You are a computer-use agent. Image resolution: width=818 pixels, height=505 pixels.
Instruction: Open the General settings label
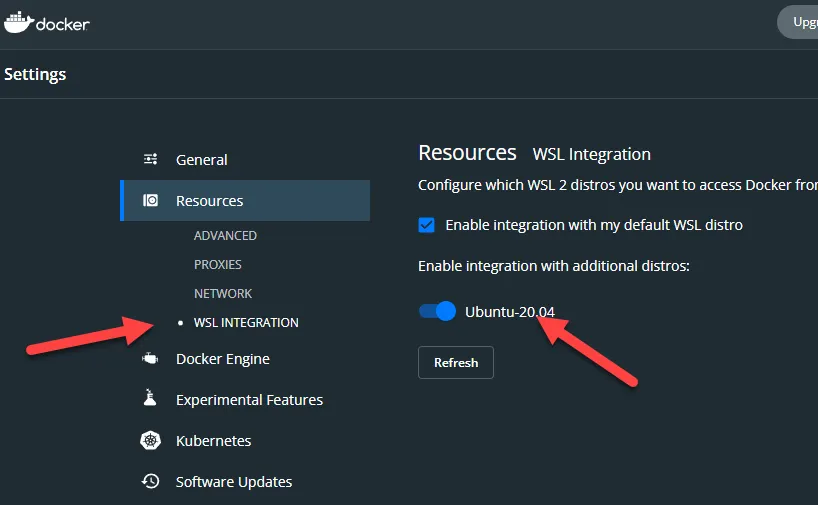click(202, 160)
